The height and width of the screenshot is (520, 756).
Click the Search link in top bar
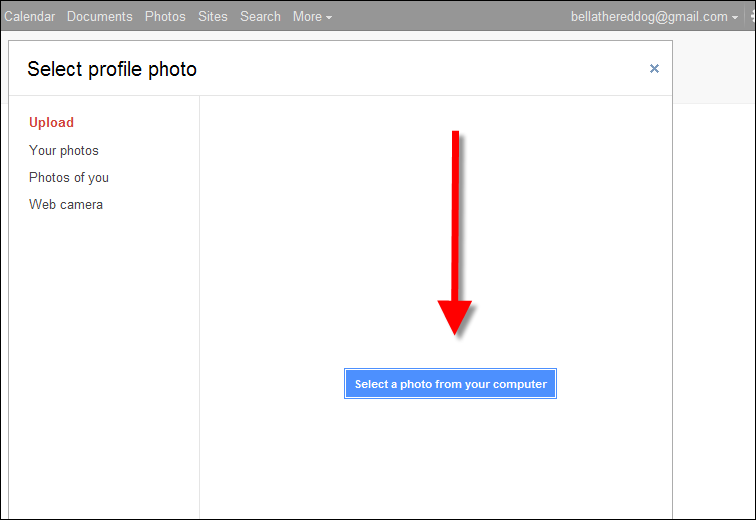click(x=260, y=17)
